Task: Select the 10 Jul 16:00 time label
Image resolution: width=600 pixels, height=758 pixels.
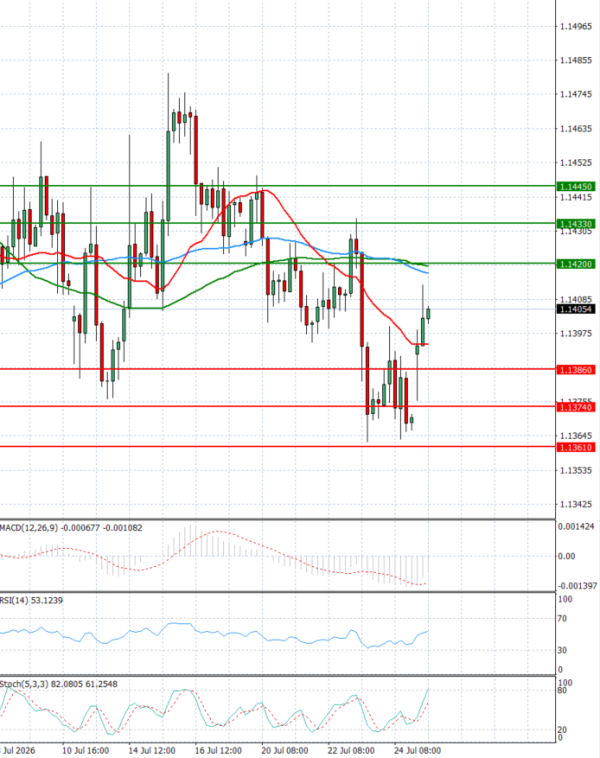Action: coord(86,750)
